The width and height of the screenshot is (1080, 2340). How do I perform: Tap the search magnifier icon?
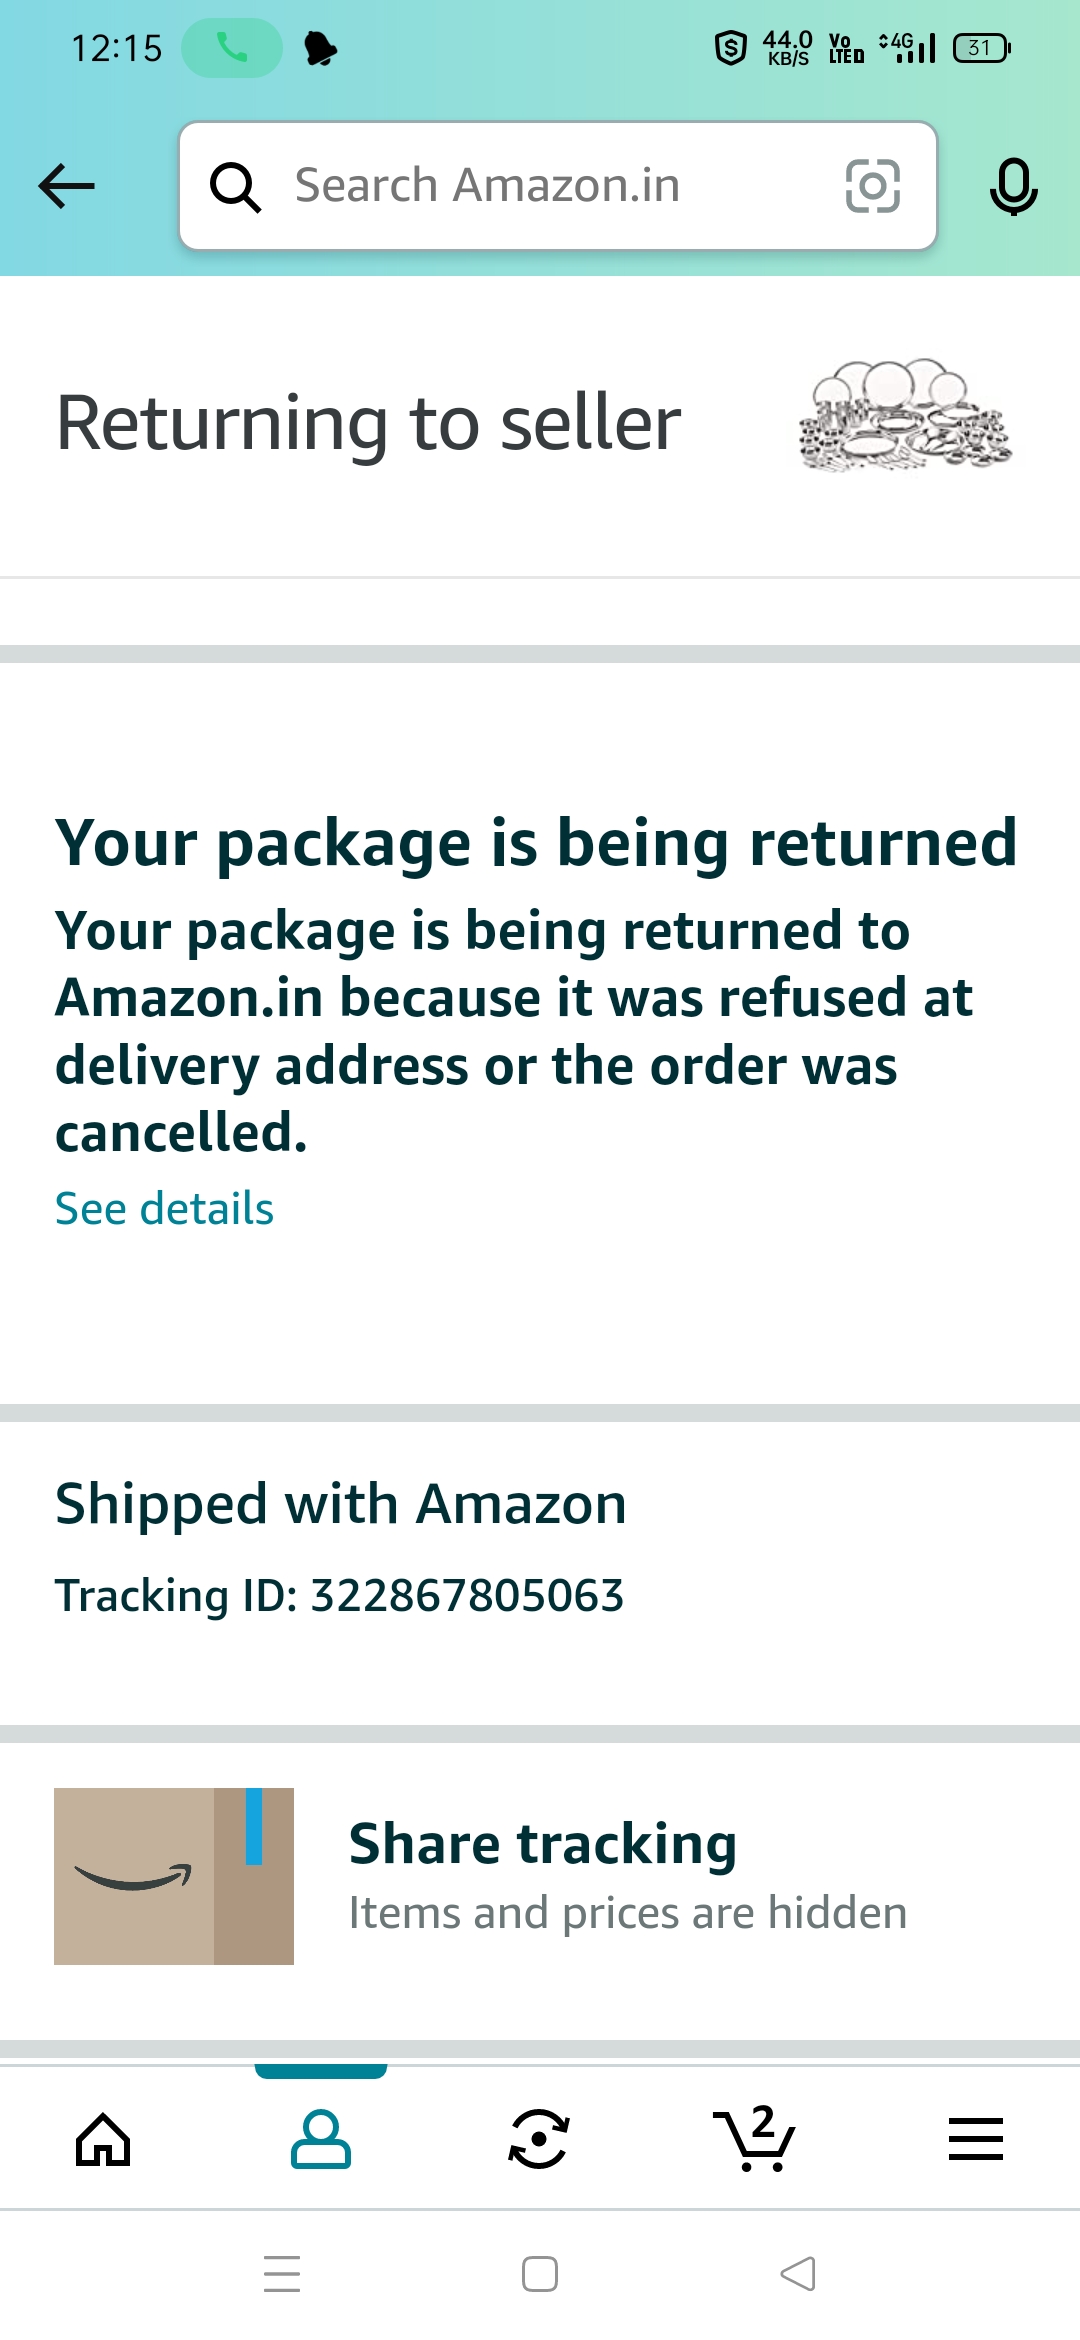click(x=235, y=187)
